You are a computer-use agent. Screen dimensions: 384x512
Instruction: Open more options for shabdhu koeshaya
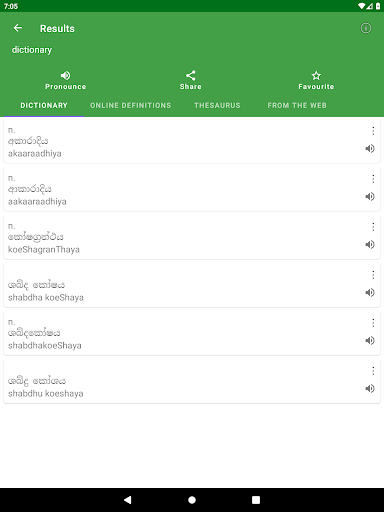click(x=373, y=371)
